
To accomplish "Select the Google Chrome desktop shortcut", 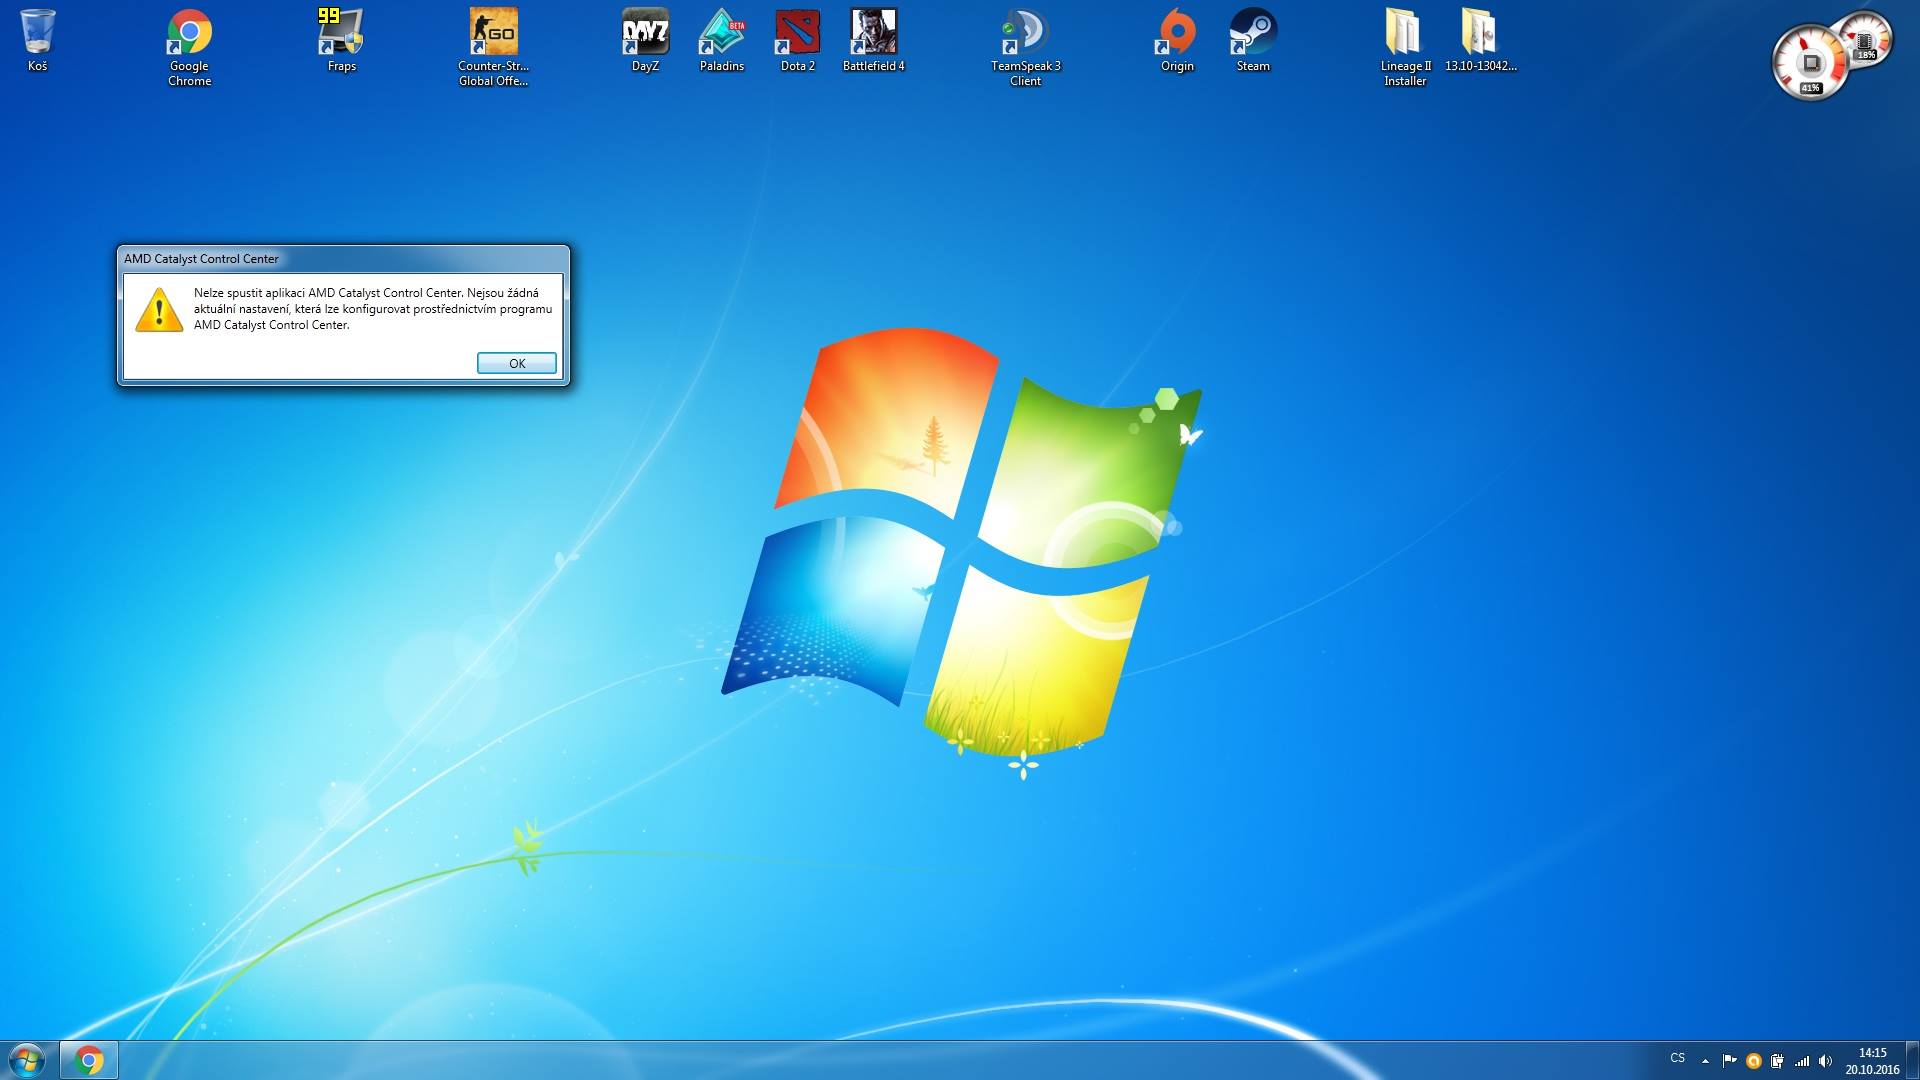I will [189, 48].
